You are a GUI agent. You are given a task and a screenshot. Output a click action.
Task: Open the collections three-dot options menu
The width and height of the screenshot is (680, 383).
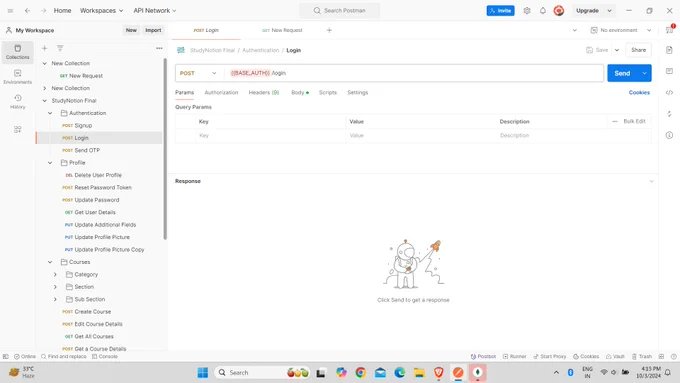pos(159,48)
